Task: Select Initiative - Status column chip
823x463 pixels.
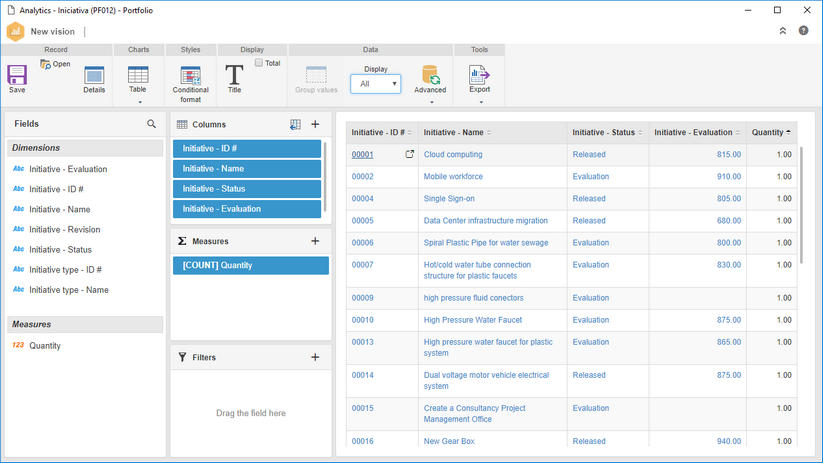Action: click(247, 188)
